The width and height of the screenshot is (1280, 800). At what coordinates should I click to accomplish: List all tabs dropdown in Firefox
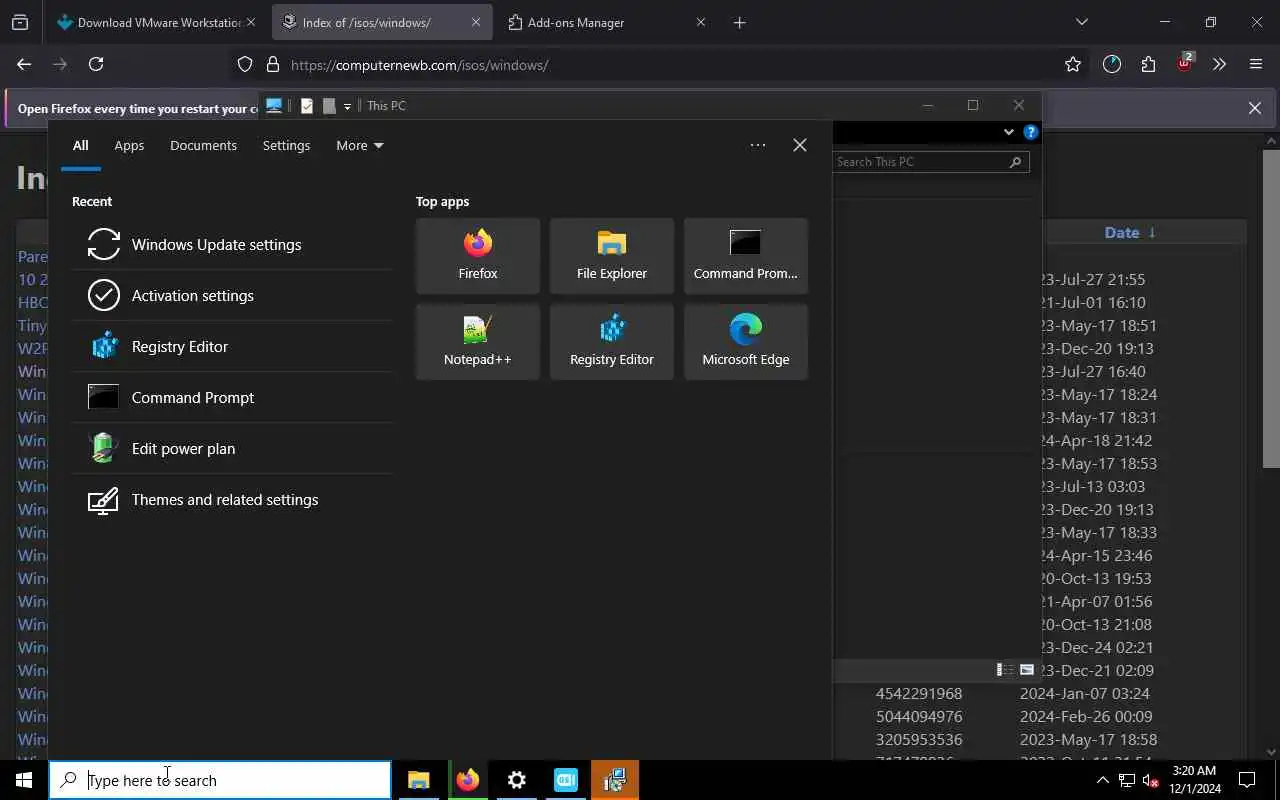[x=1081, y=22]
